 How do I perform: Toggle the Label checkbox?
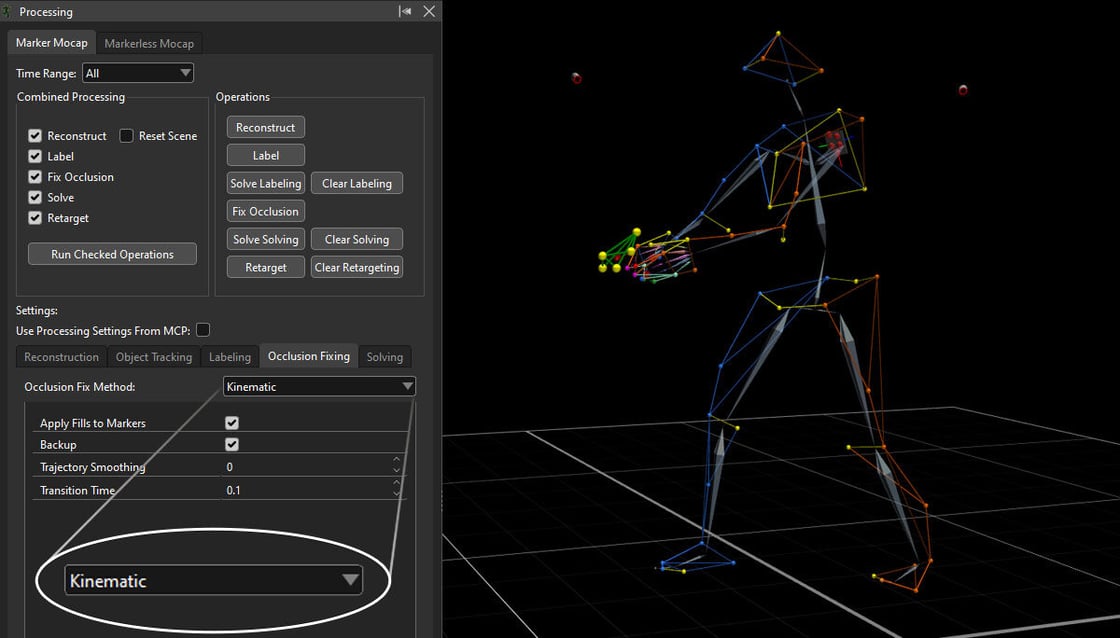tap(35, 156)
